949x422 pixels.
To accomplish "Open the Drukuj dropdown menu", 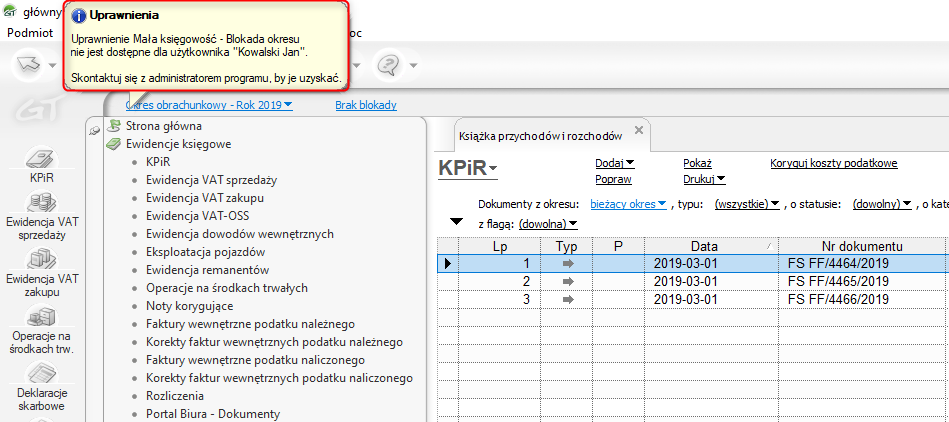I will [704, 179].
